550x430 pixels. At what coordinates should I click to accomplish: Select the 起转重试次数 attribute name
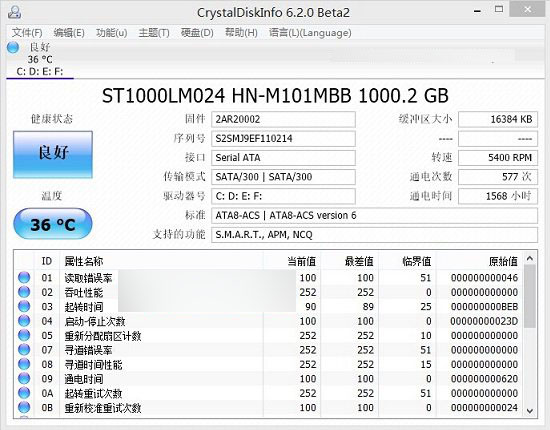point(93,393)
